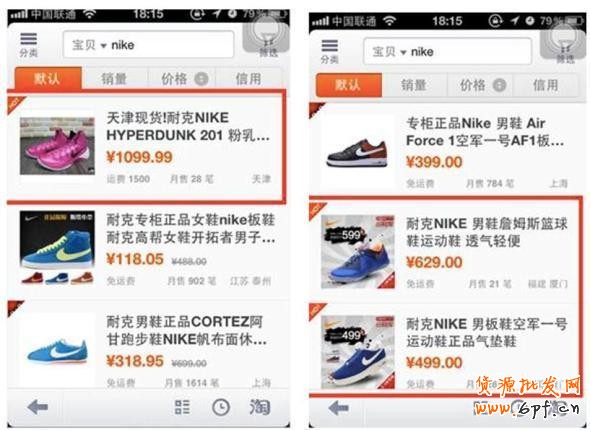Image resolution: width=590 pixels, height=430 pixels.
Task: Tap the 筛选 filter icon in left phone
Action: tap(267, 38)
